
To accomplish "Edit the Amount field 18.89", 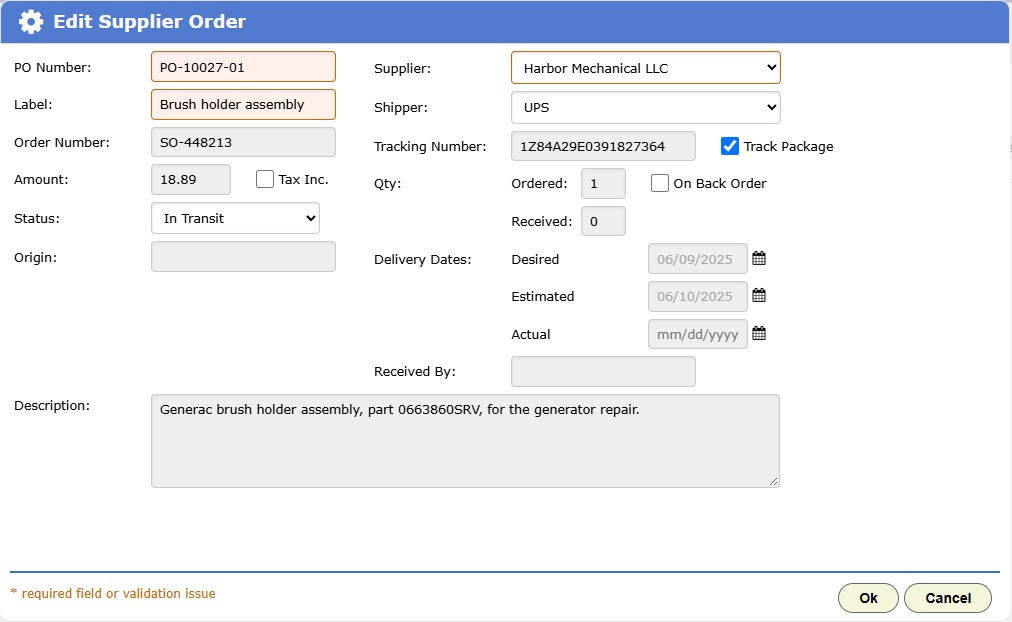I will tap(191, 179).
